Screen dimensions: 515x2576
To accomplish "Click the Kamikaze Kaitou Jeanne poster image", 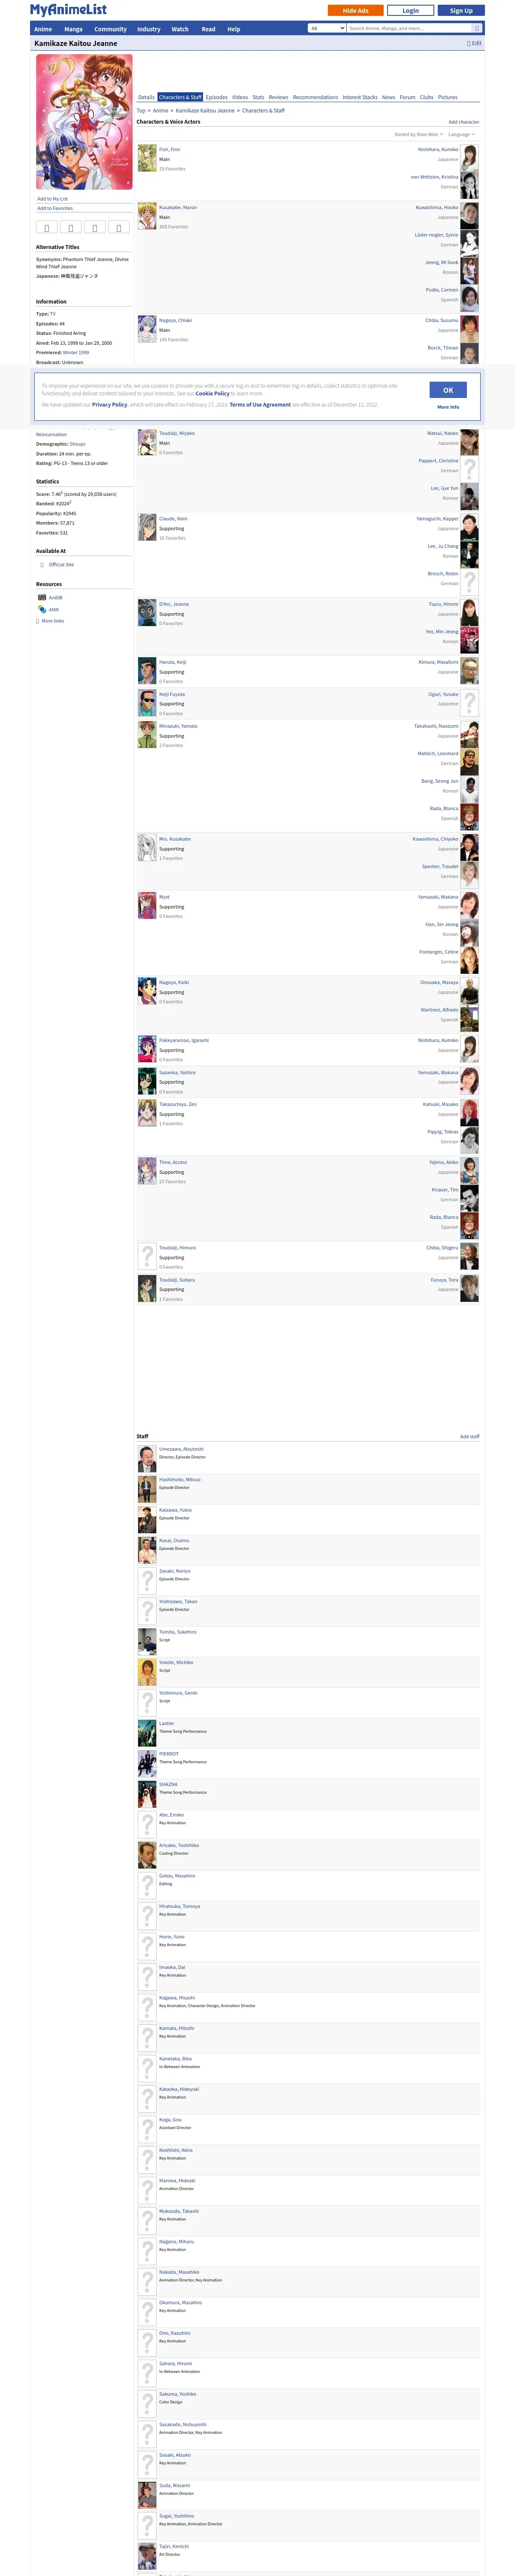I will click(x=84, y=122).
